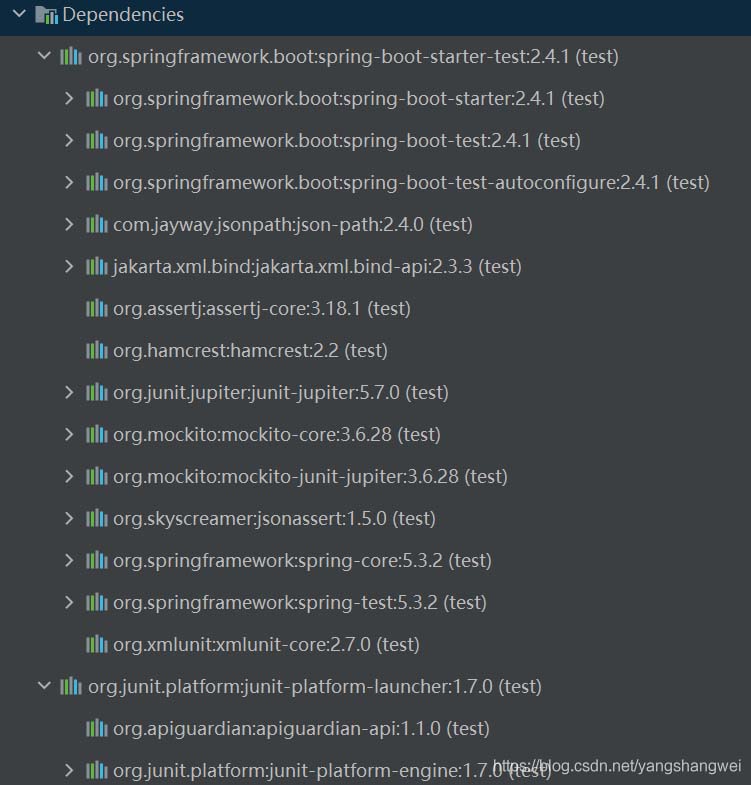Expand the spring-core:5.3.2 dependency
Image resolution: width=751 pixels, height=785 pixels.
click(69, 561)
